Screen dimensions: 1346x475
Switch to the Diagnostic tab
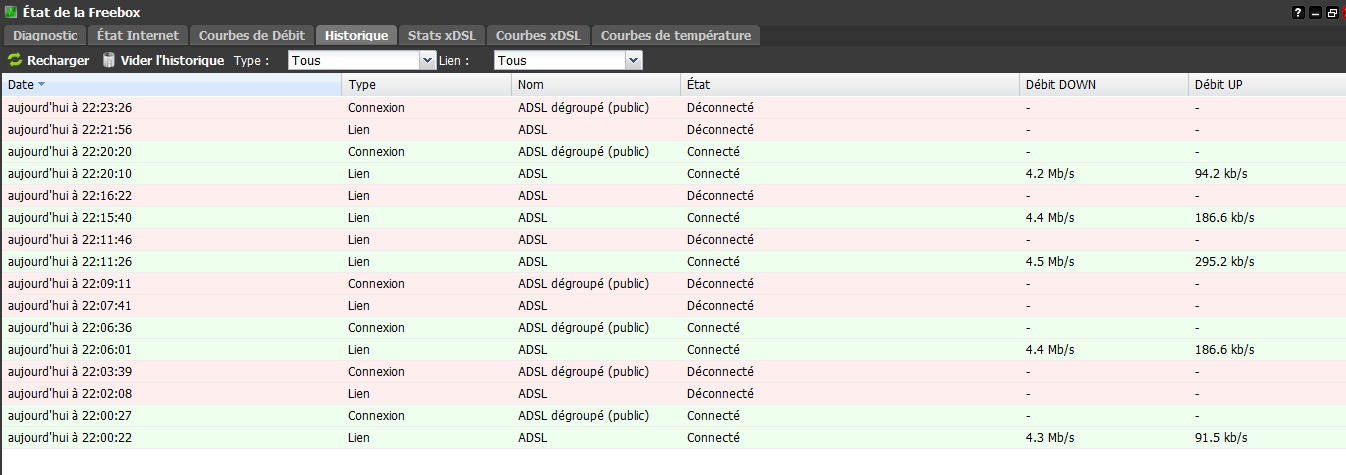click(x=45, y=36)
